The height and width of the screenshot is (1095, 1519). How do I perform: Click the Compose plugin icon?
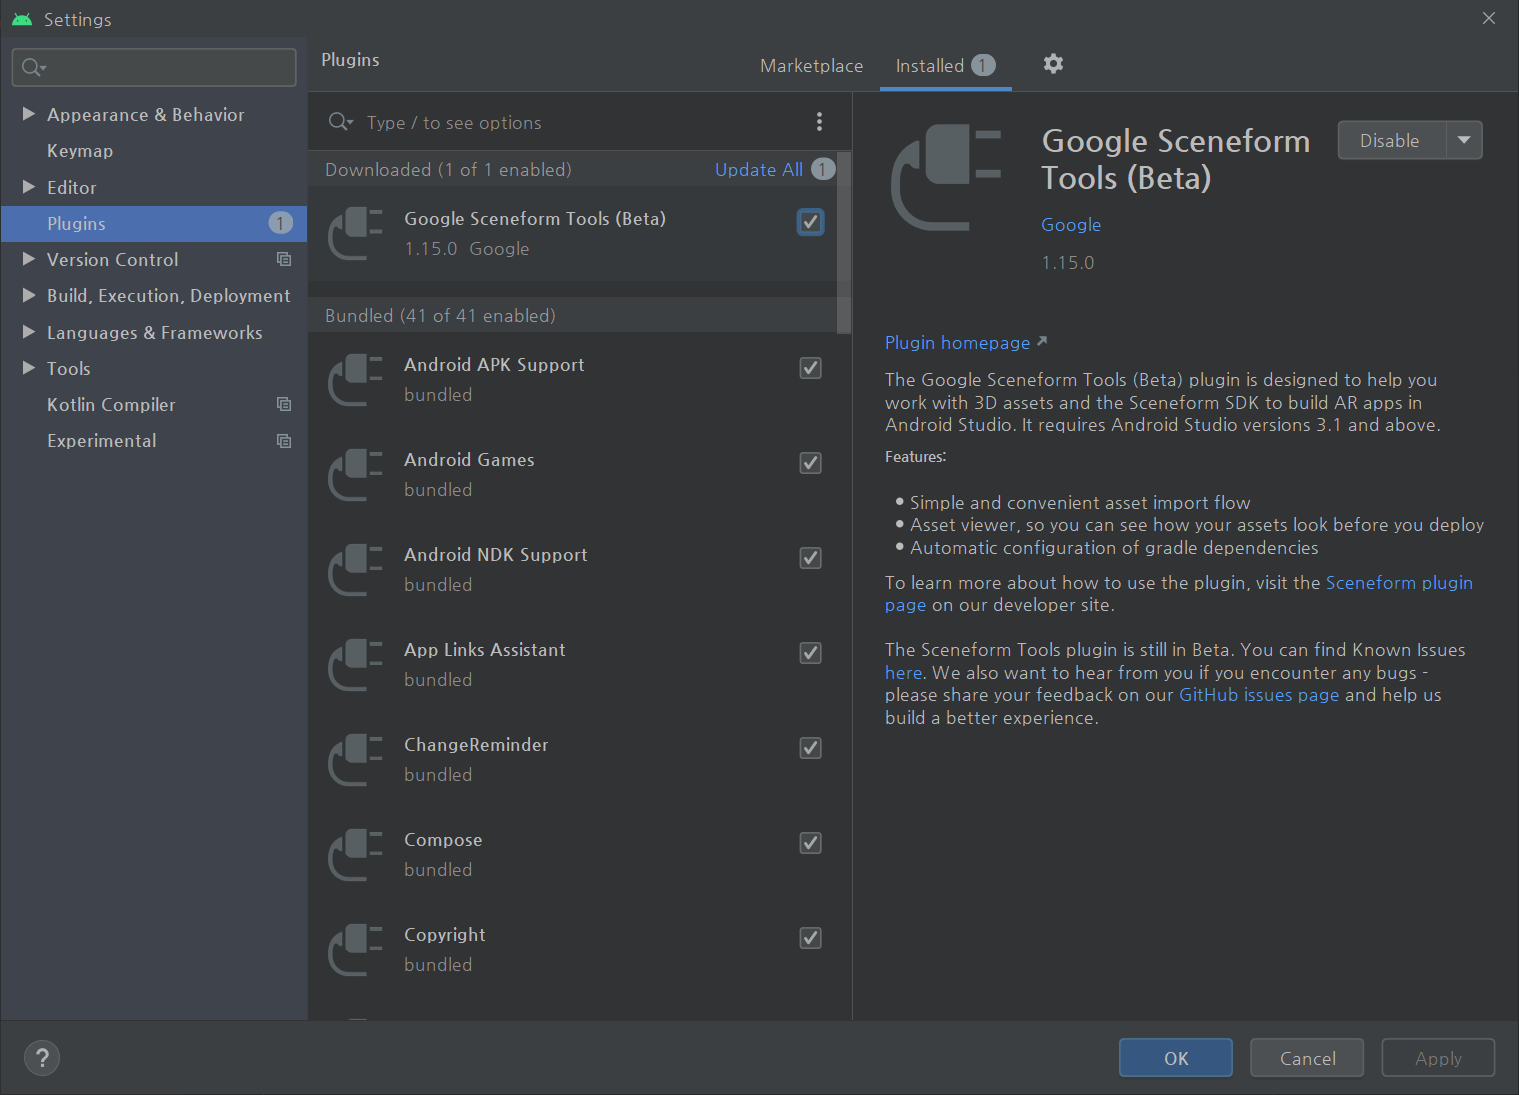click(x=356, y=854)
